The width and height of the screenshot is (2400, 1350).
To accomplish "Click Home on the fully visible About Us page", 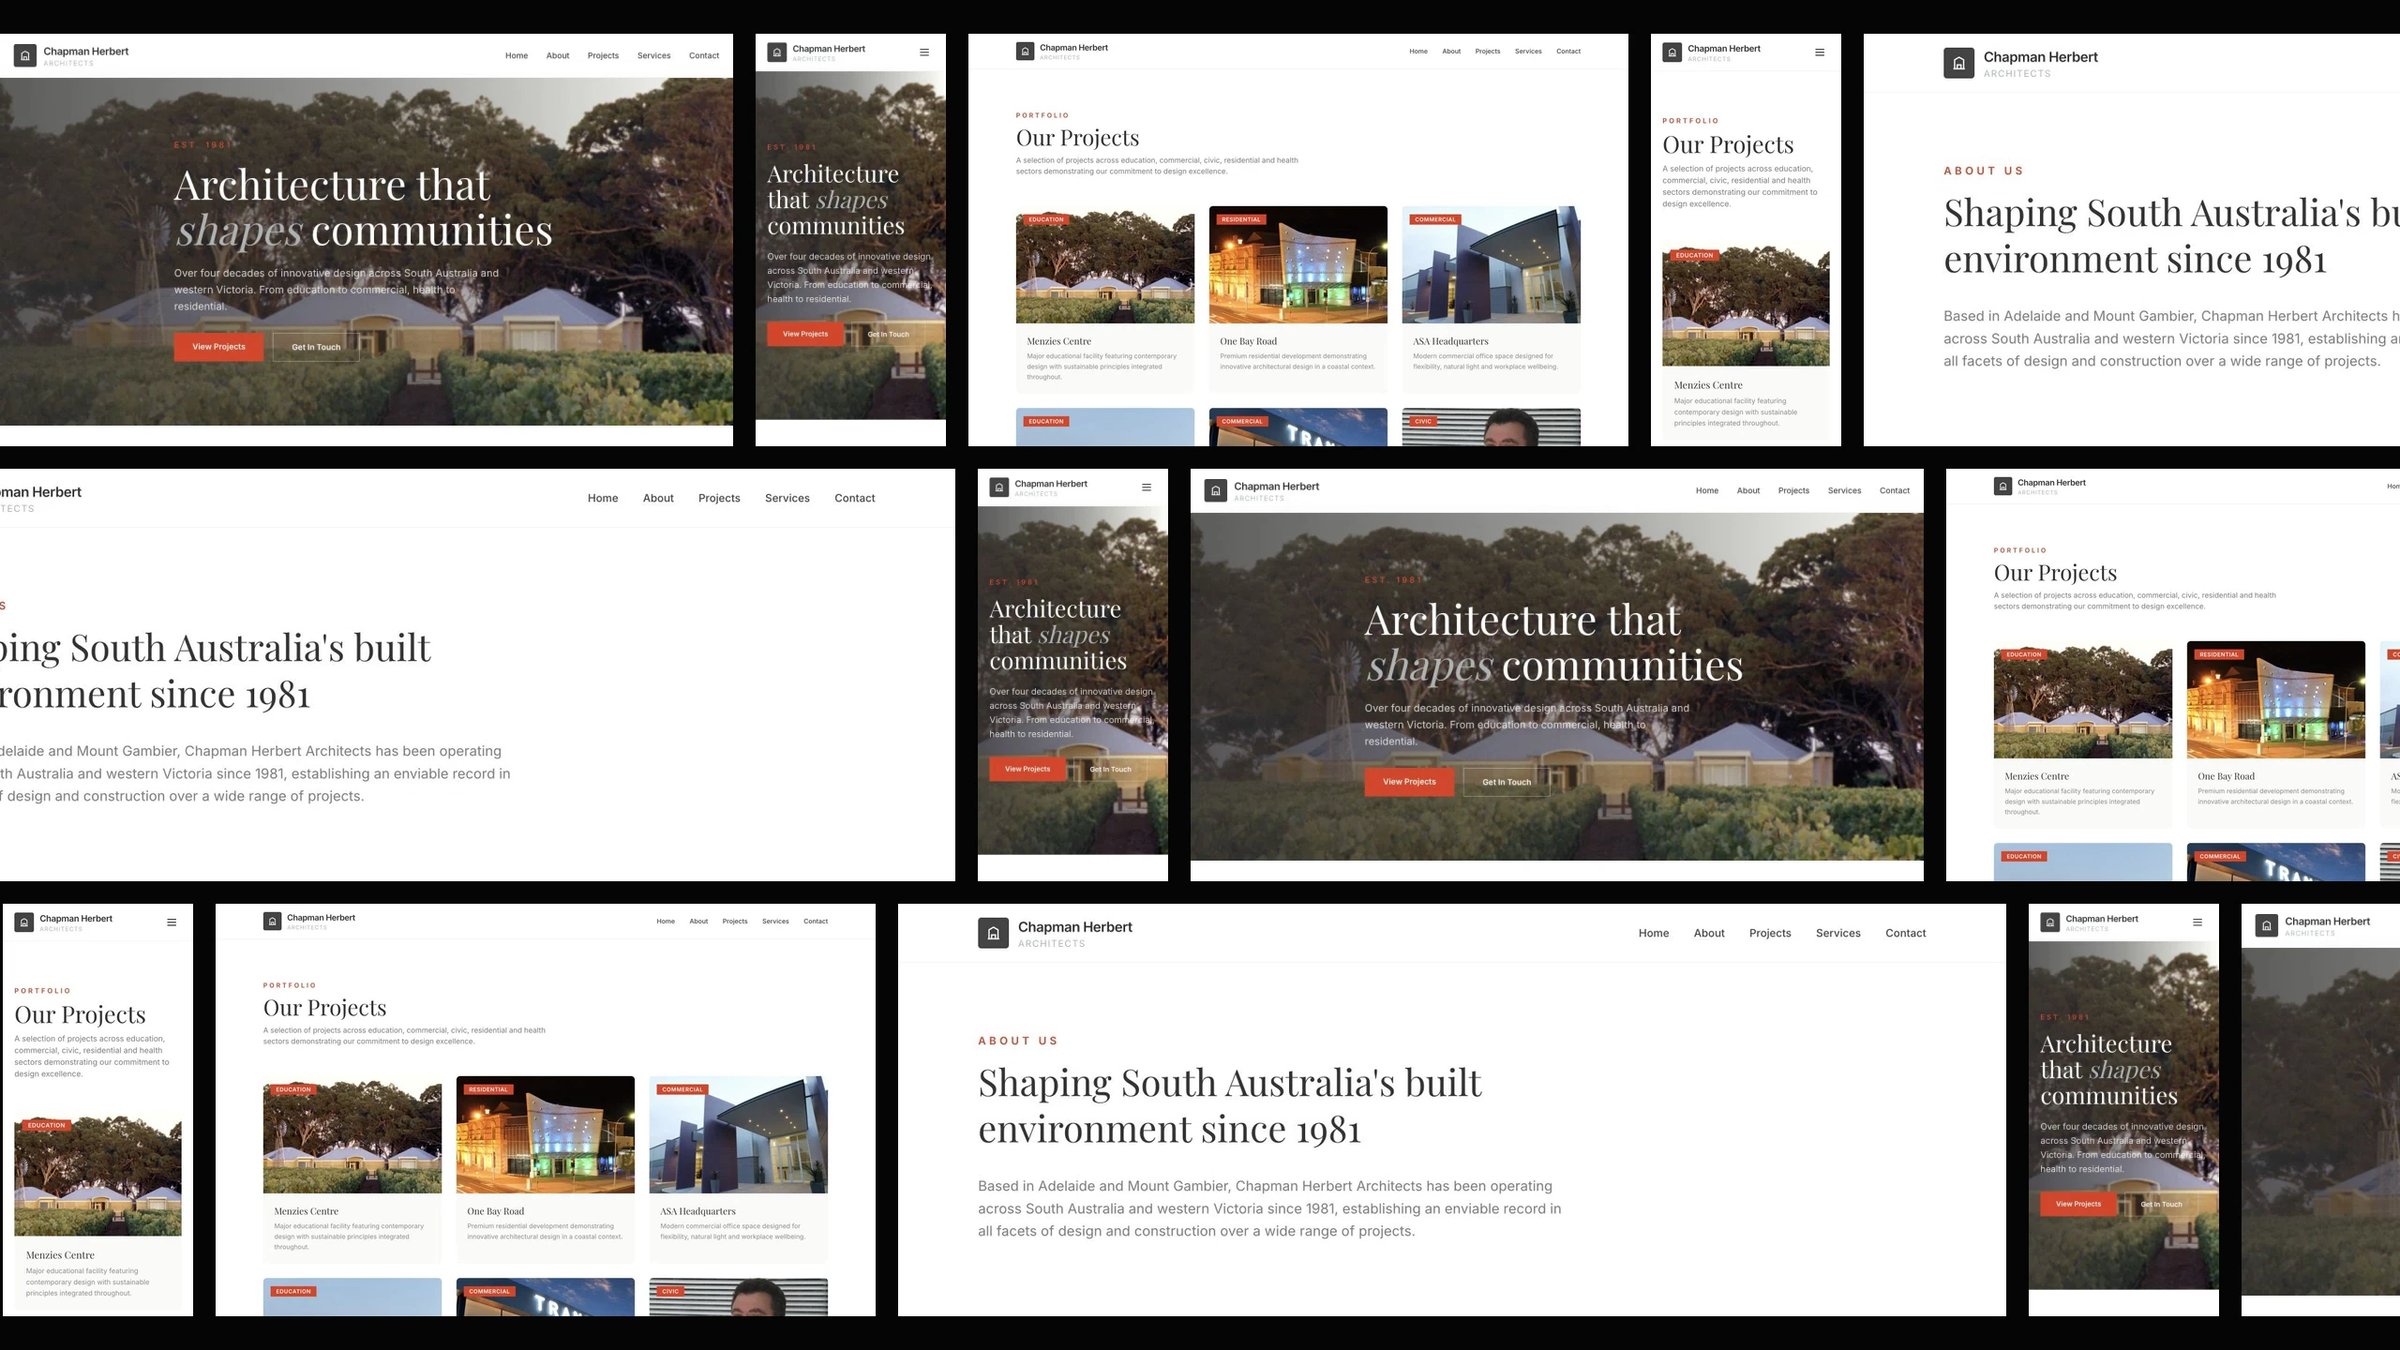I will pyautogui.click(x=1653, y=933).
